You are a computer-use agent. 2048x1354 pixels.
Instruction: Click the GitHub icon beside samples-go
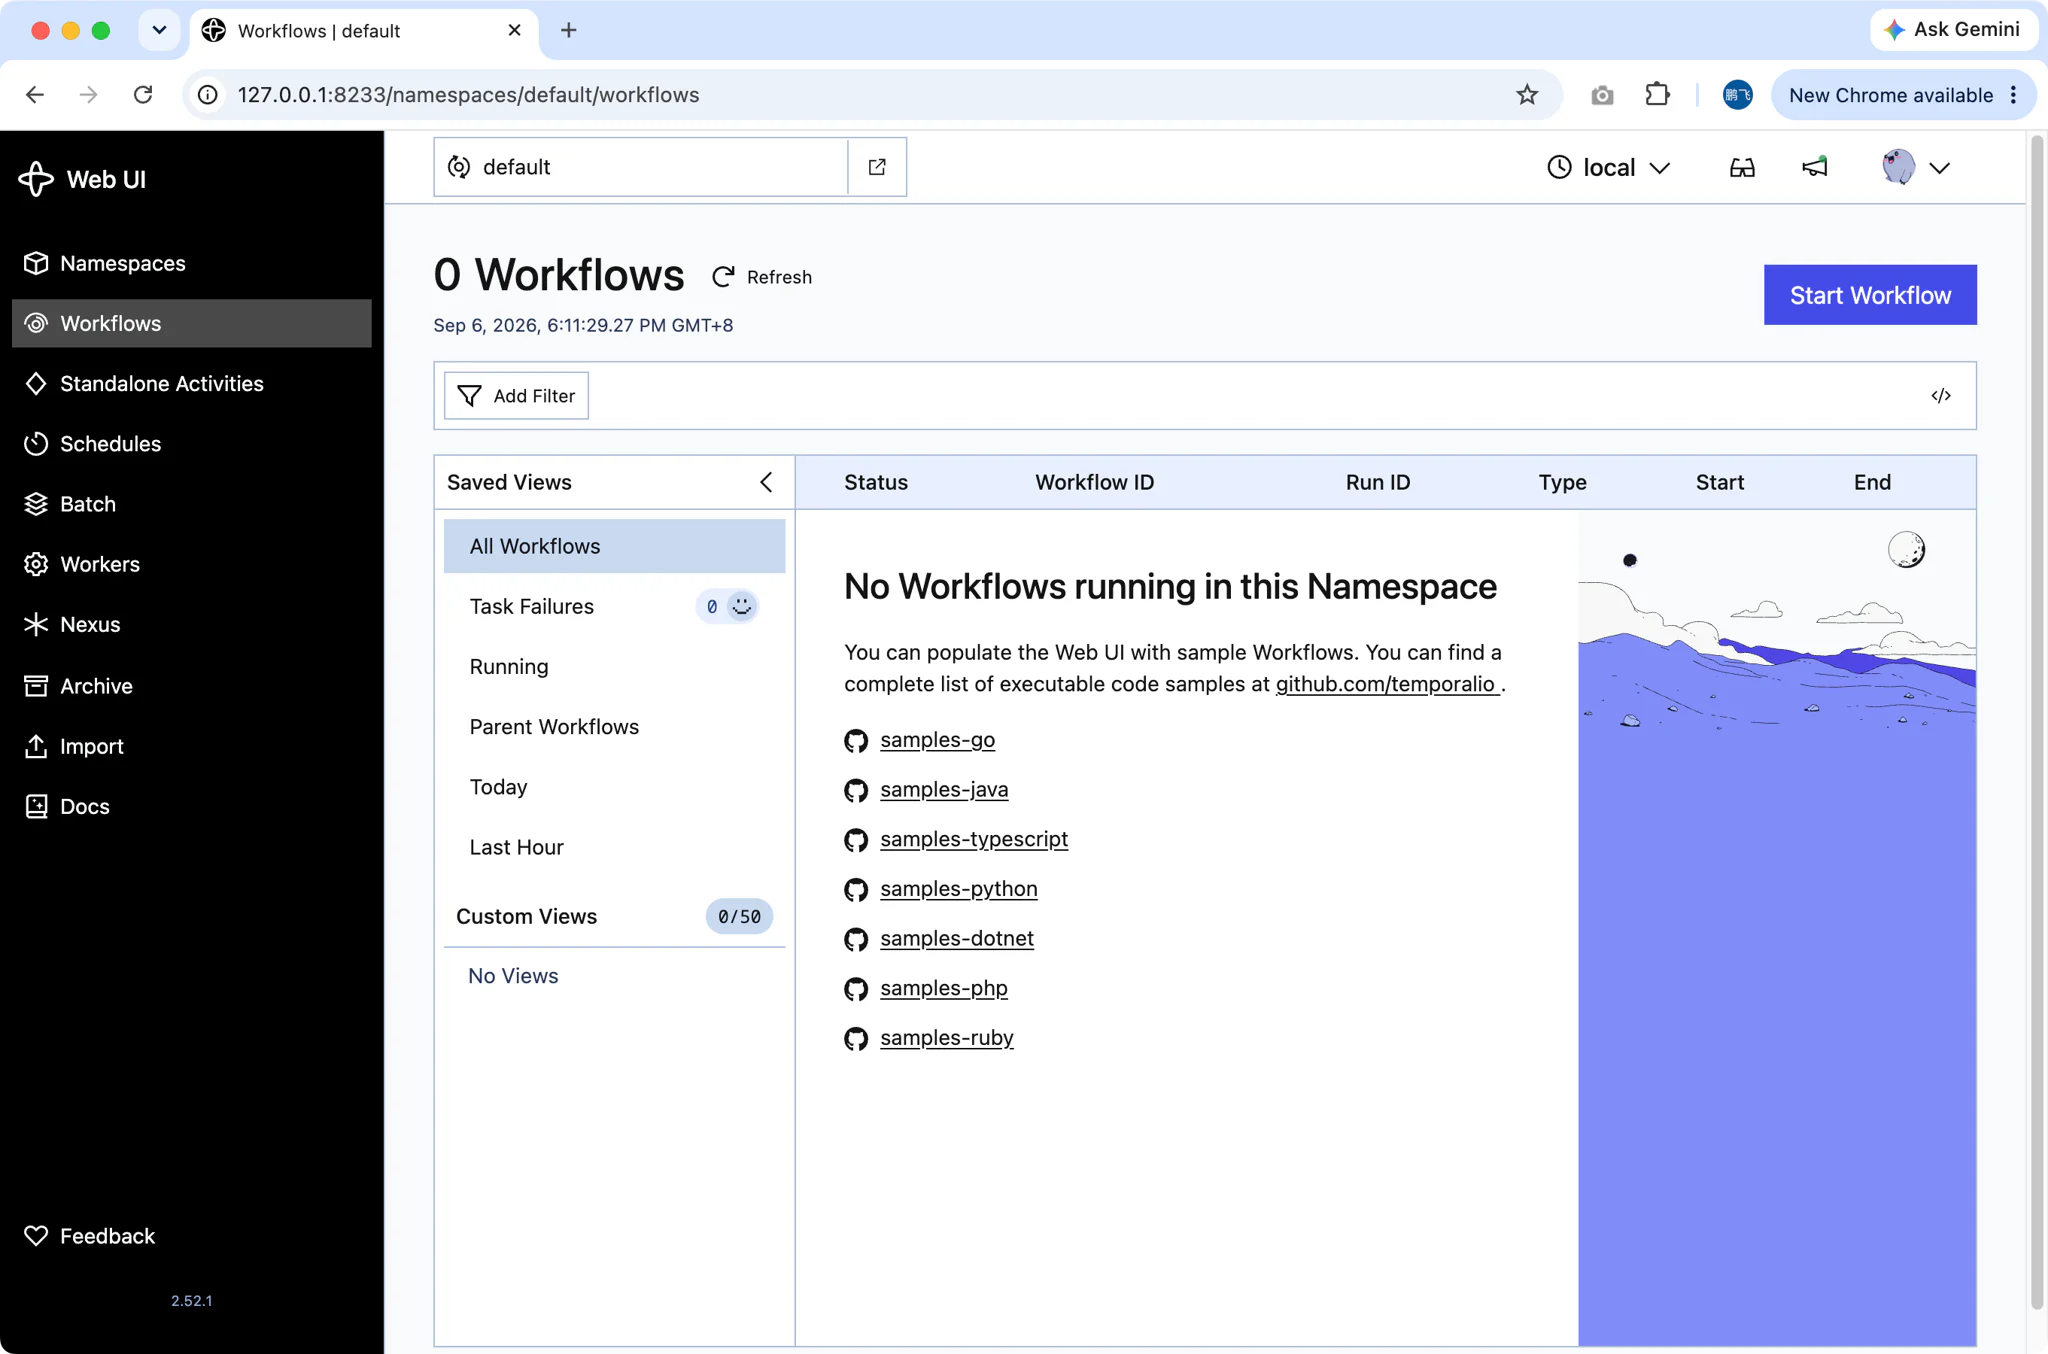pos(856,741)
